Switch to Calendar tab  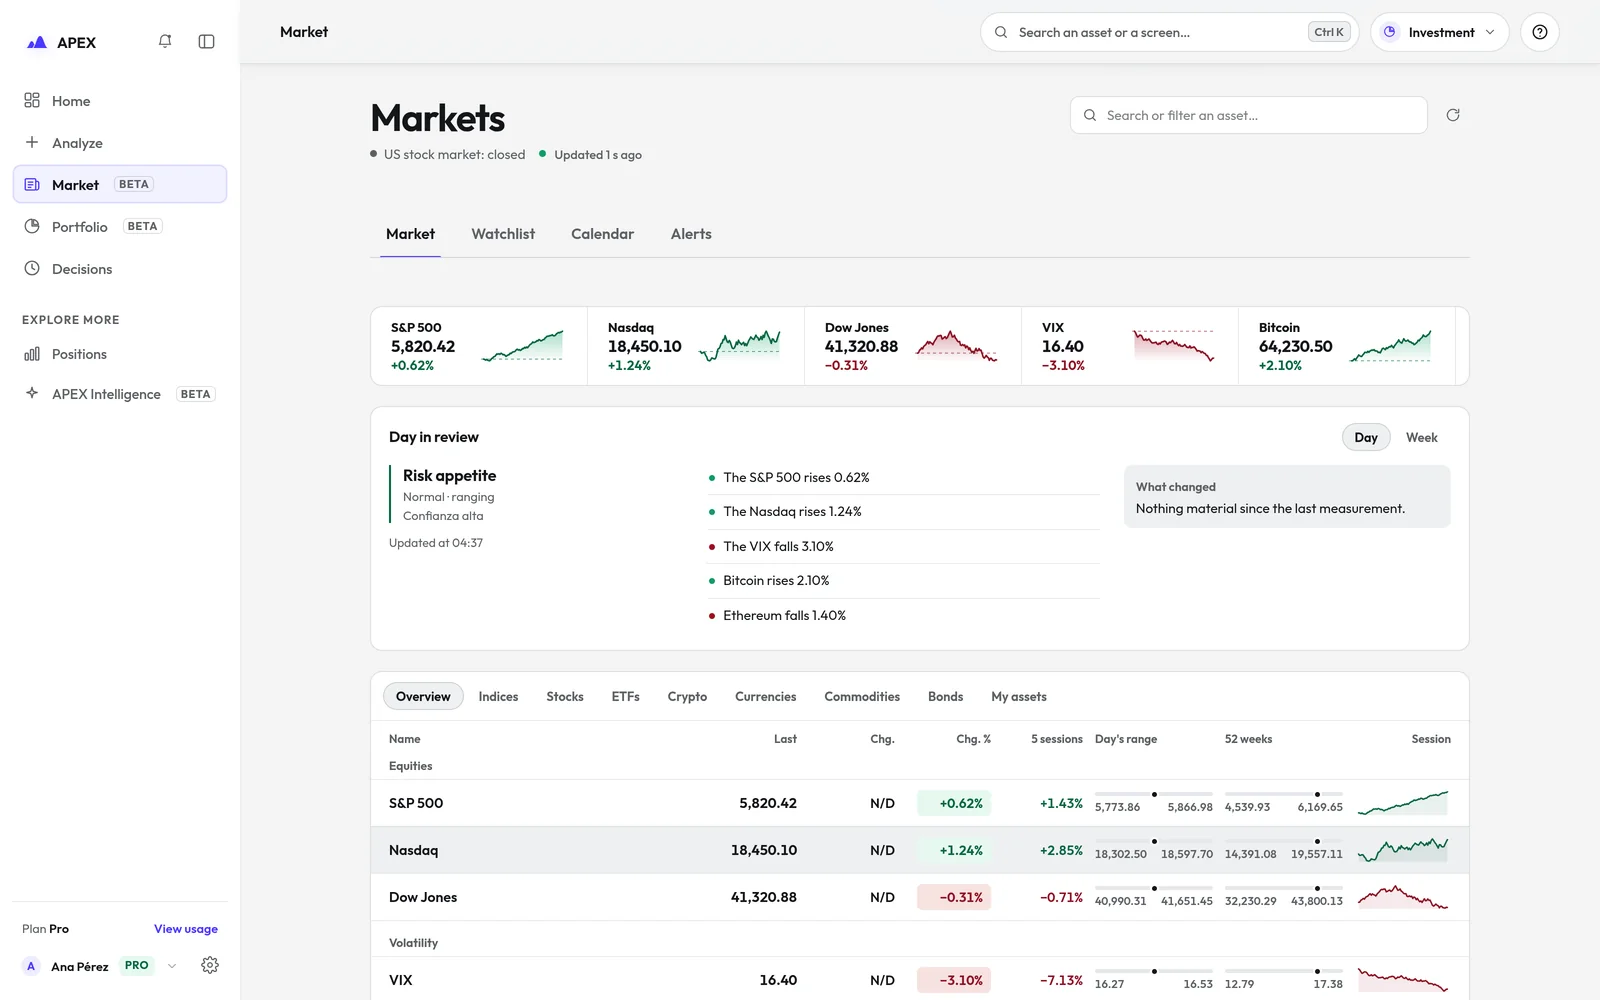[x=602, y=234]
